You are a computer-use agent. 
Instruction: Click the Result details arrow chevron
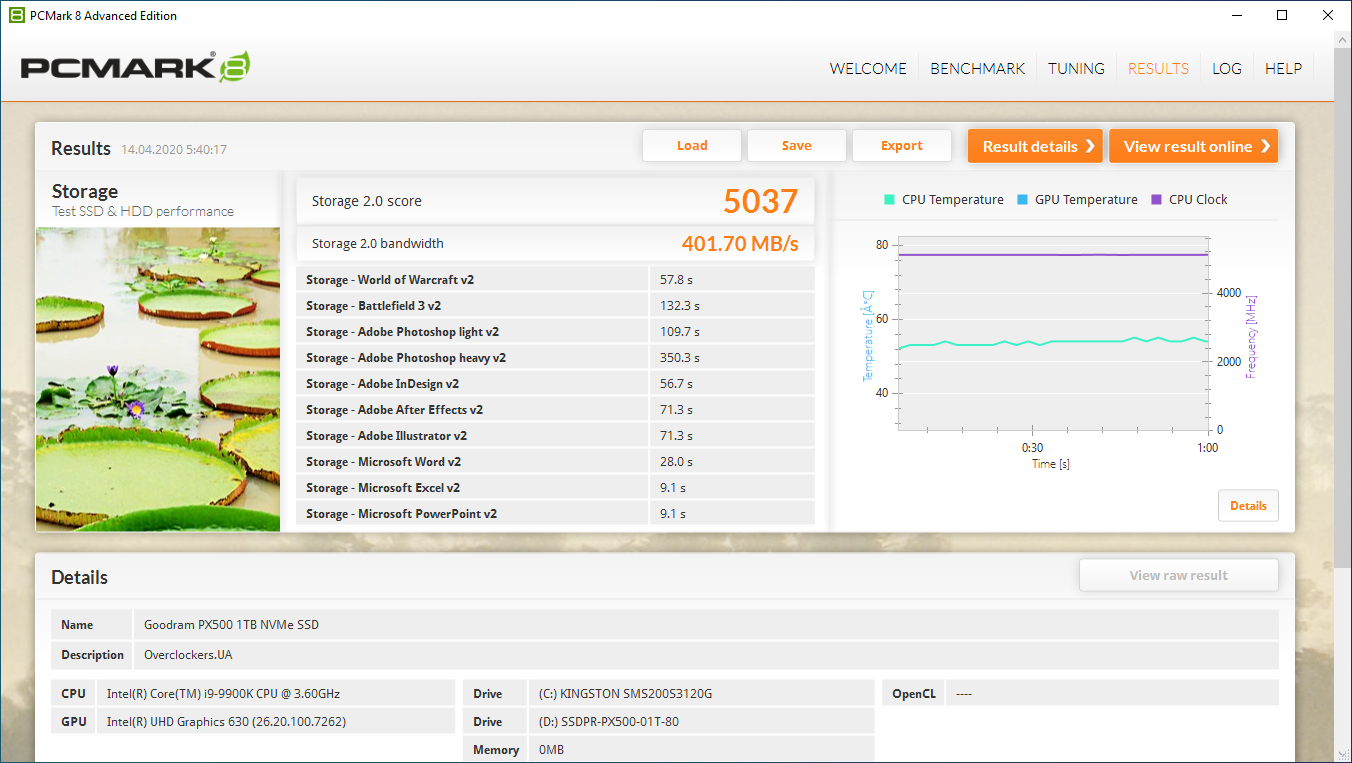[x=1090, y=146]
